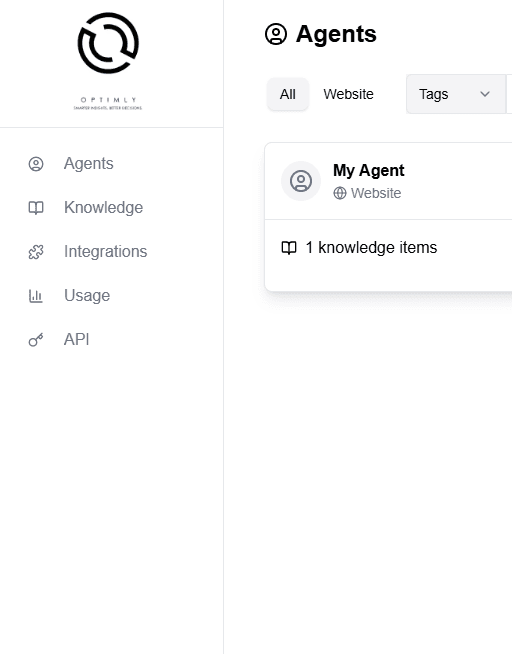Go to the Integrations label in sidebar

pyautogui.click(x=105, y=252)
